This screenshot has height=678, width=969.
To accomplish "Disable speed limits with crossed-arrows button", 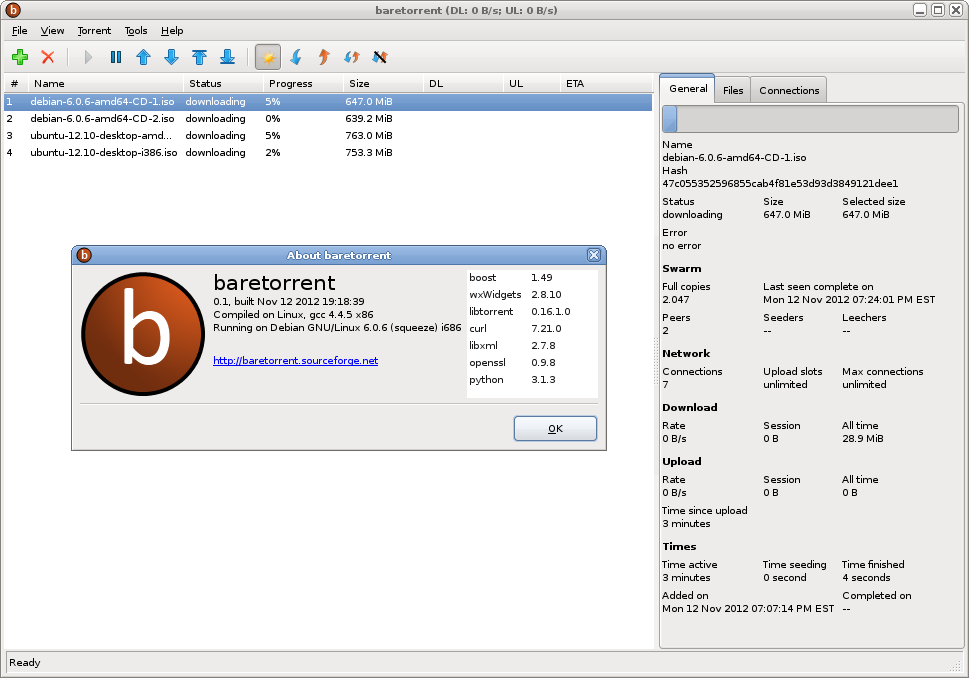I will pos(379,57).
